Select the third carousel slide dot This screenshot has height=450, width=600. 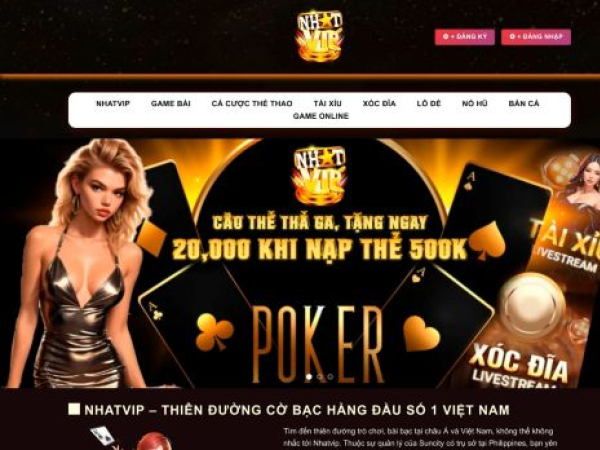[330, 377]
